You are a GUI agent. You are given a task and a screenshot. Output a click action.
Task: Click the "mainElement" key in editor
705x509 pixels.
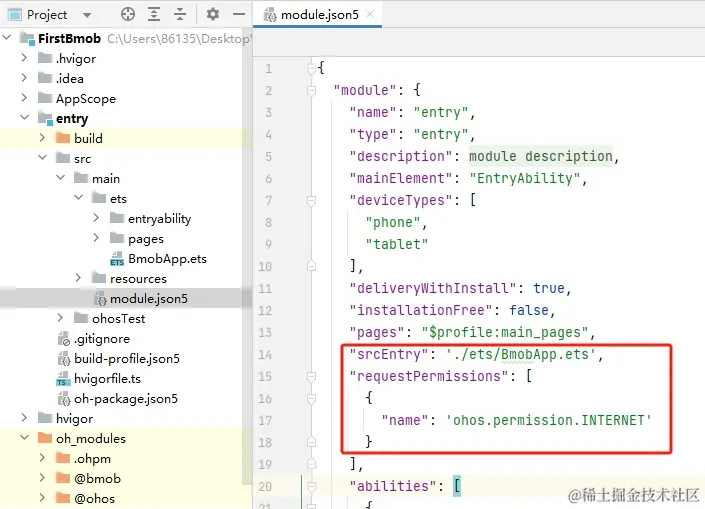[401, 179]
